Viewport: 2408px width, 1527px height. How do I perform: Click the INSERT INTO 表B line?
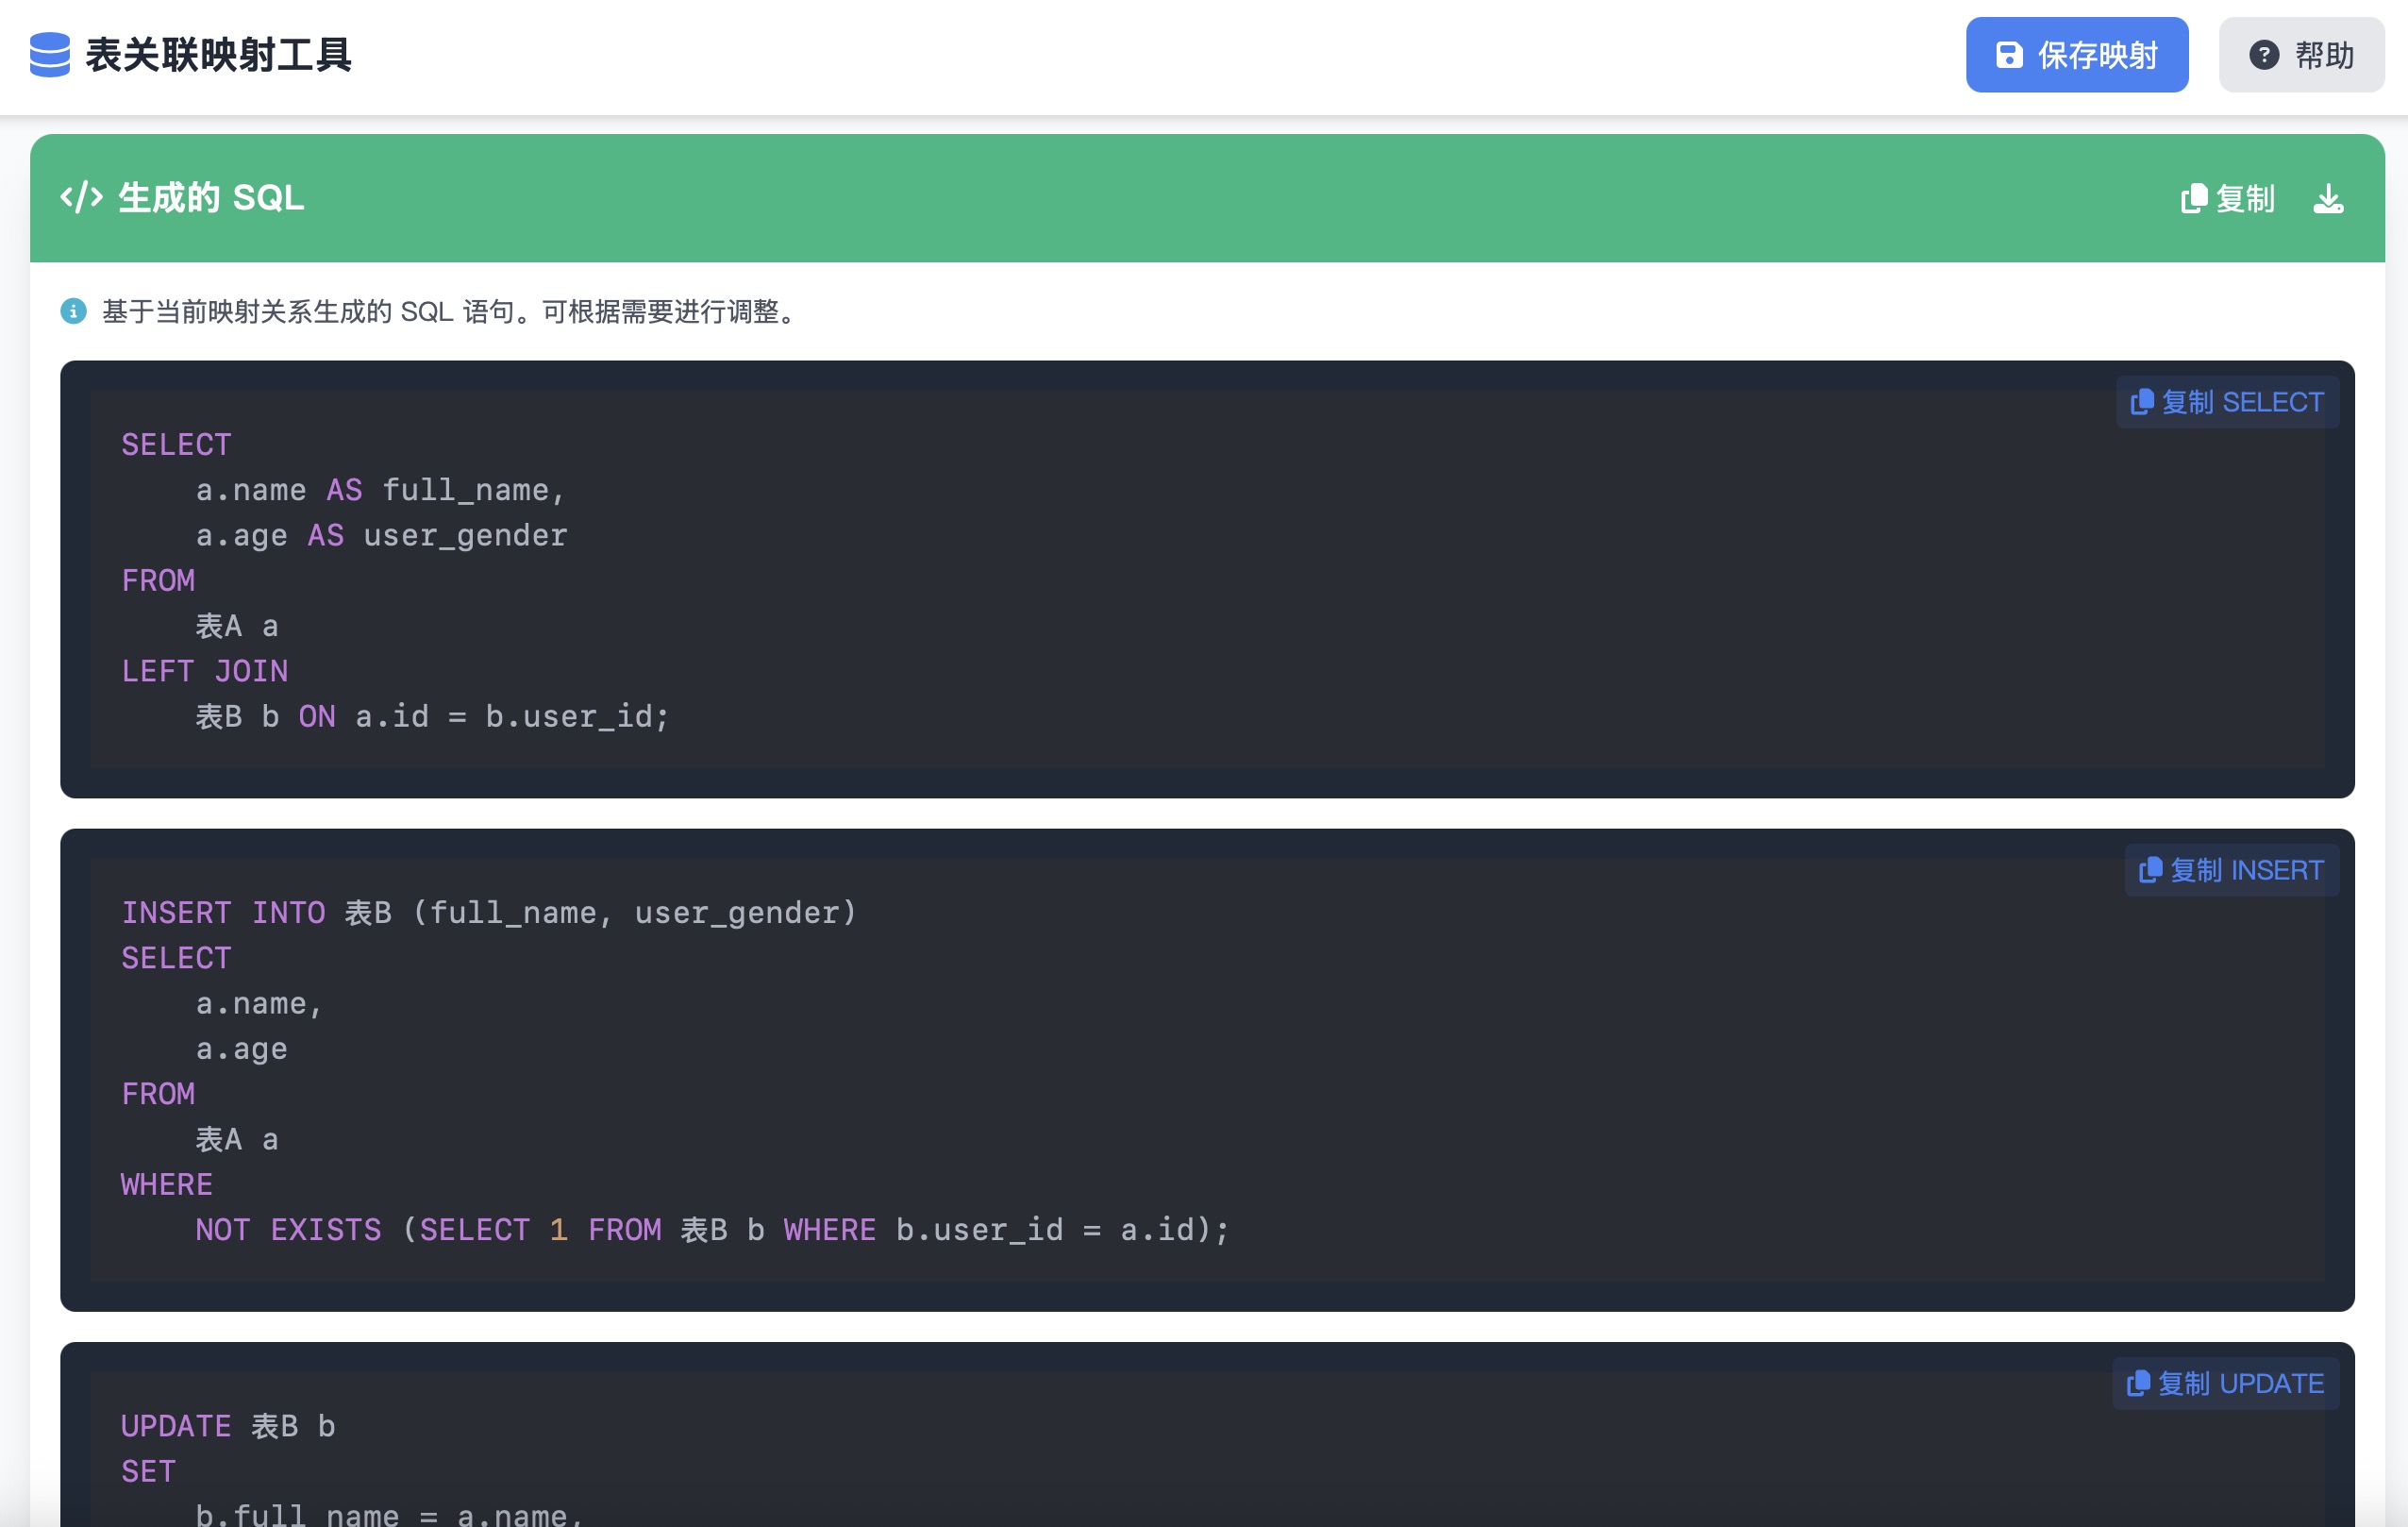[488, 912]
